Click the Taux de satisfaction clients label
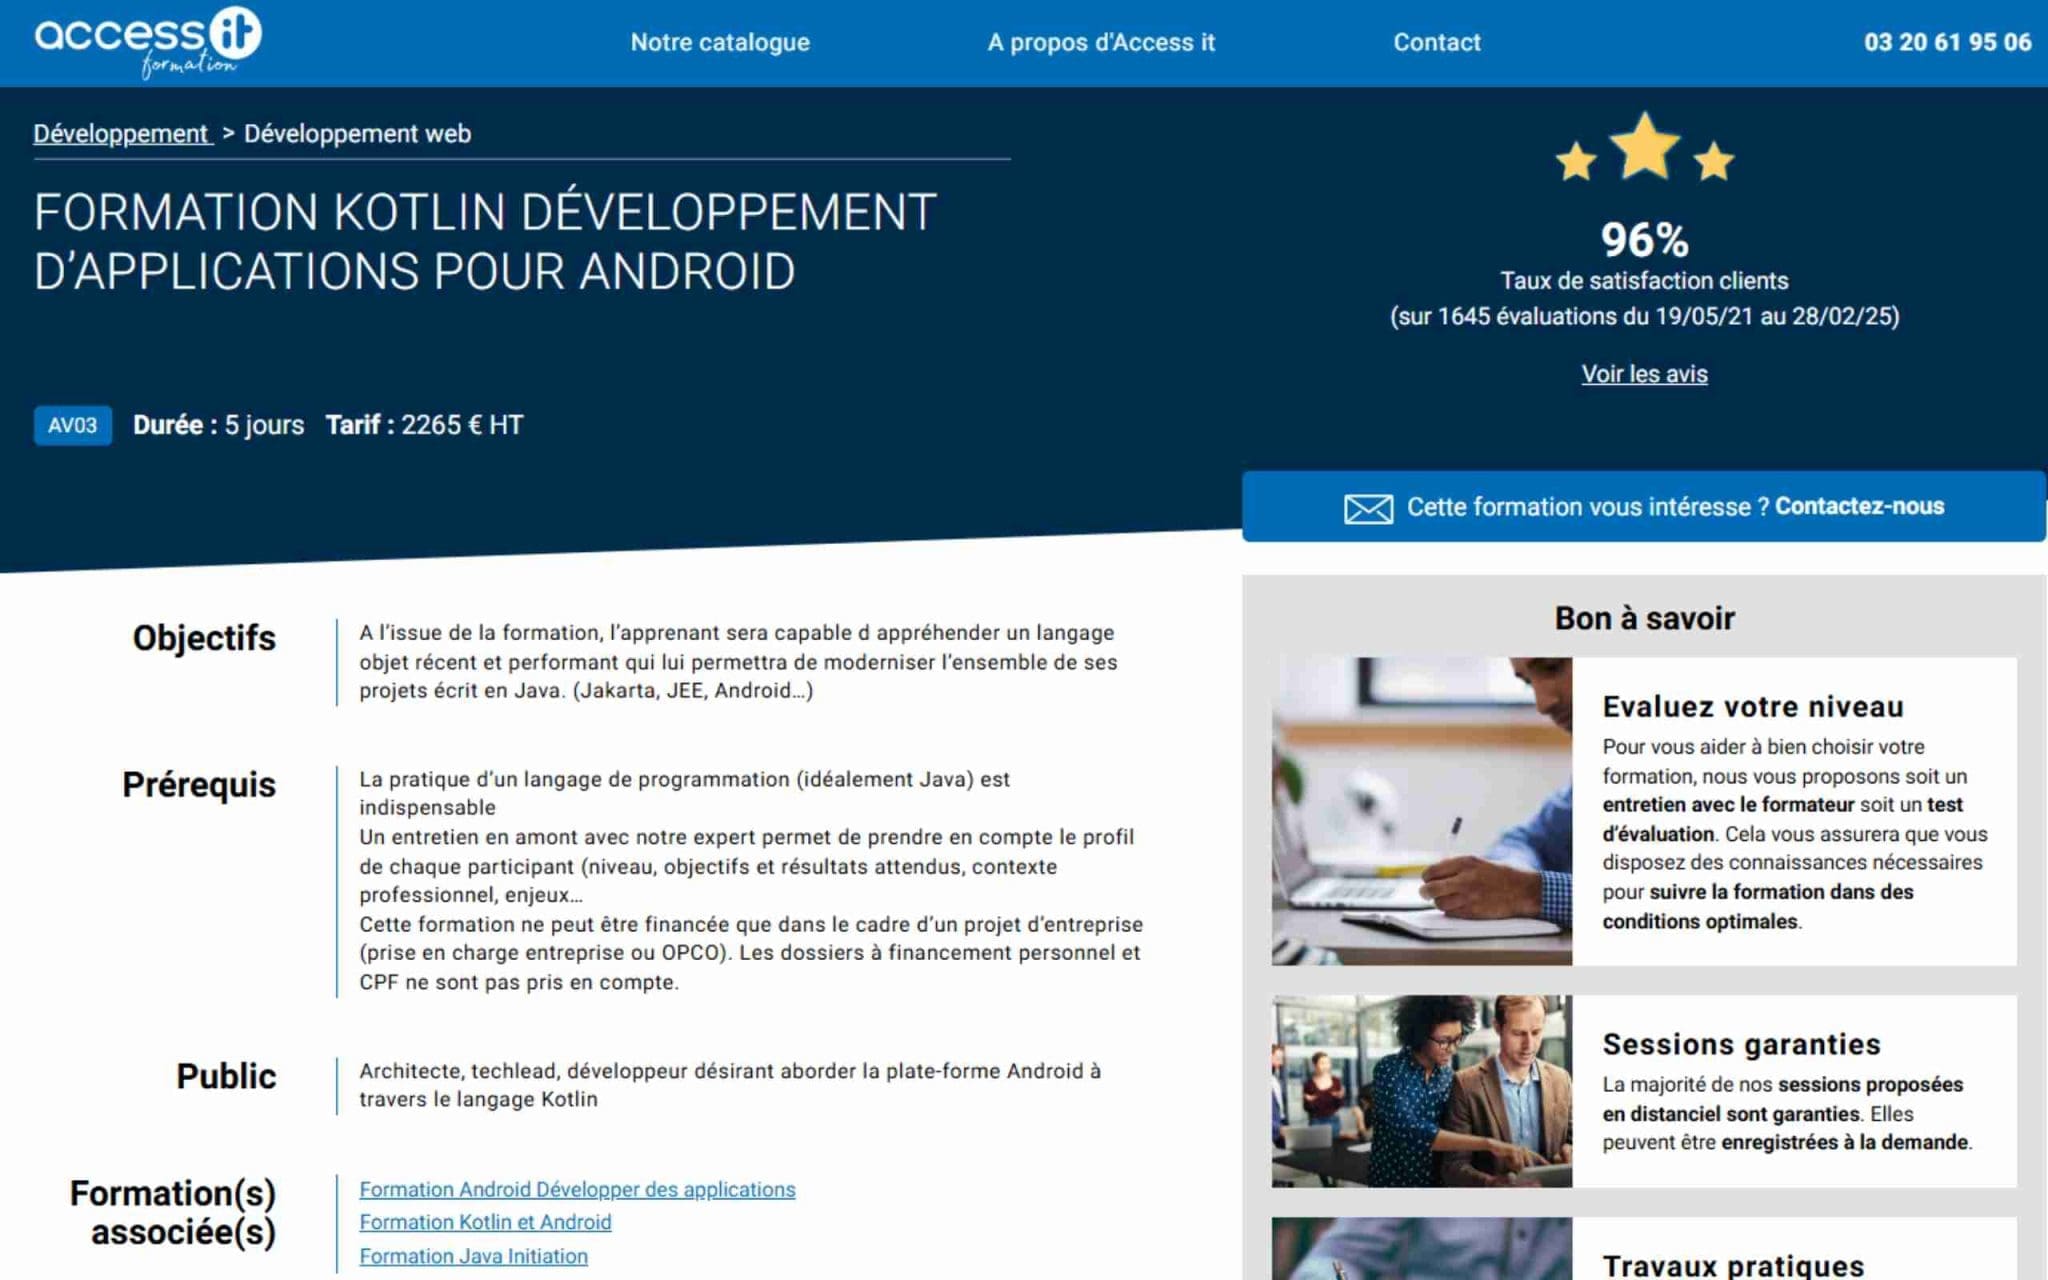 click(1644, 281)
